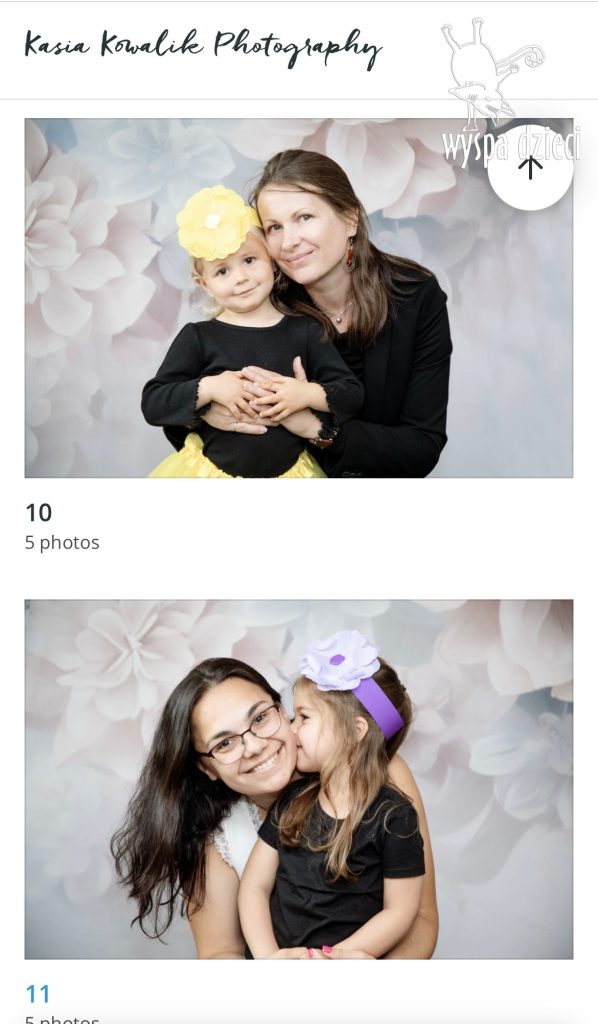The width and height of the screenshot is (598, 1024).
Task: Click the yellow skirt in album 10 photo
Action: [x=235, y=457]
